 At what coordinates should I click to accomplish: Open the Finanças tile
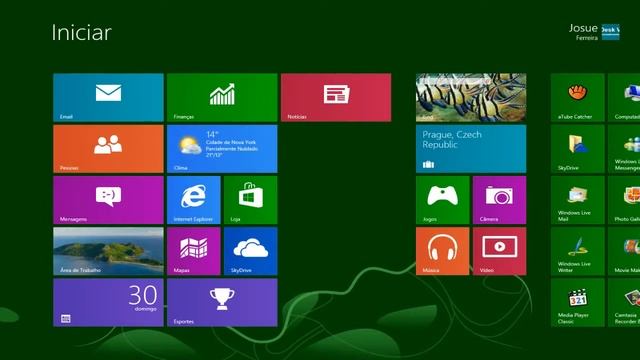pyautogui.click(x=222, y=98)
